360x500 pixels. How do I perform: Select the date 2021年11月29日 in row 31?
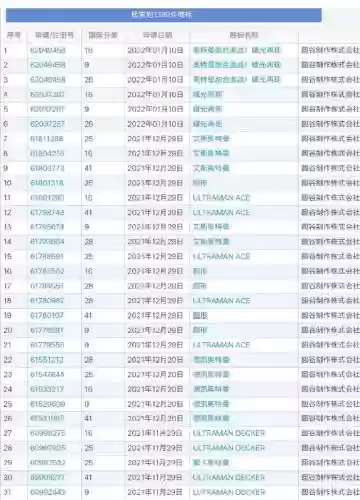[x=155, y=492]
